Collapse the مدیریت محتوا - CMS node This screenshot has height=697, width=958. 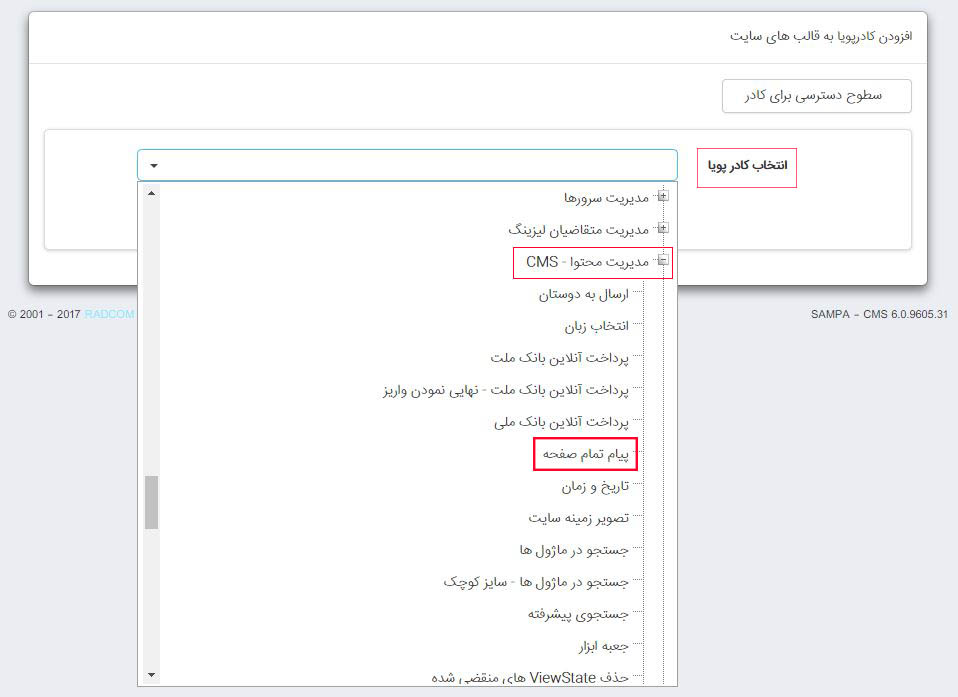(663, 261)
